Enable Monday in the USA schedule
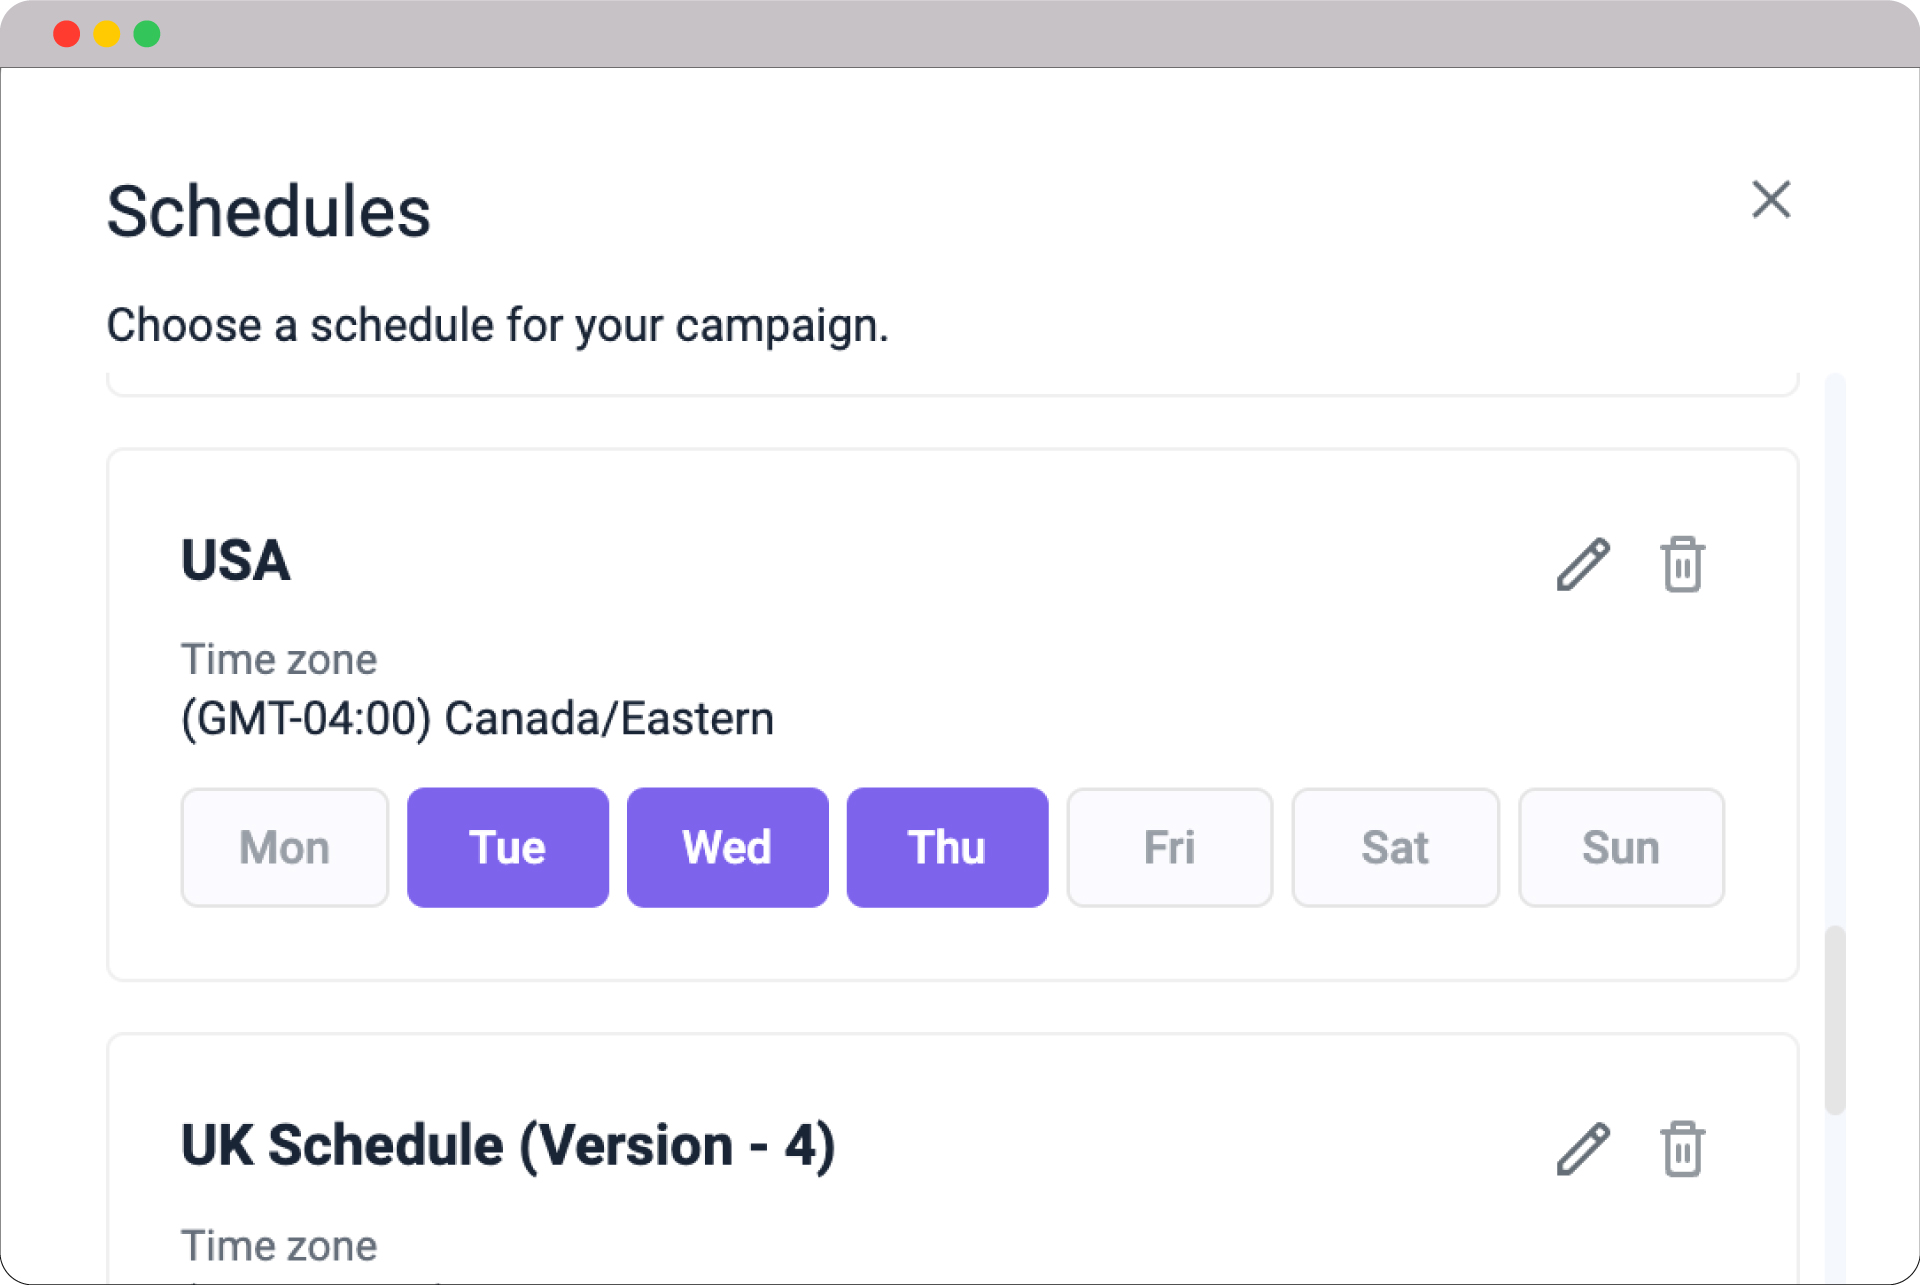The image size is (1920, 1285). (x=284, y=847)
